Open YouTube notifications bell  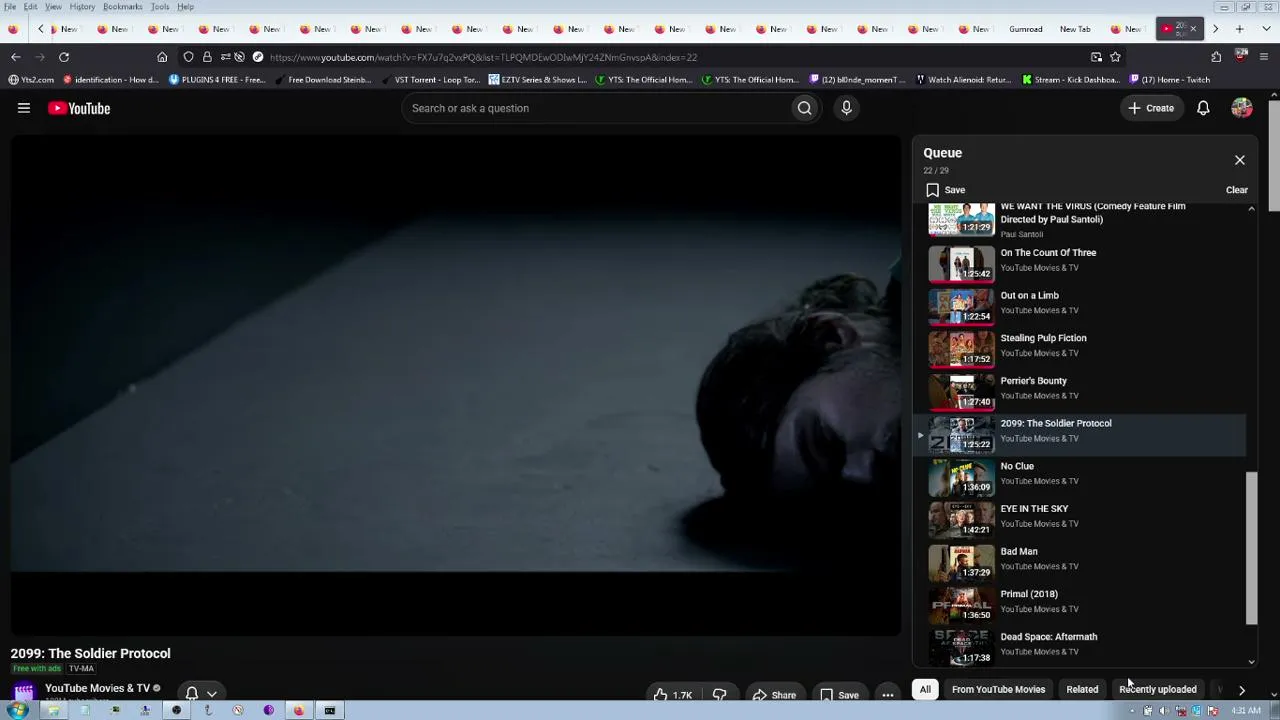(x=1203, y=108)
